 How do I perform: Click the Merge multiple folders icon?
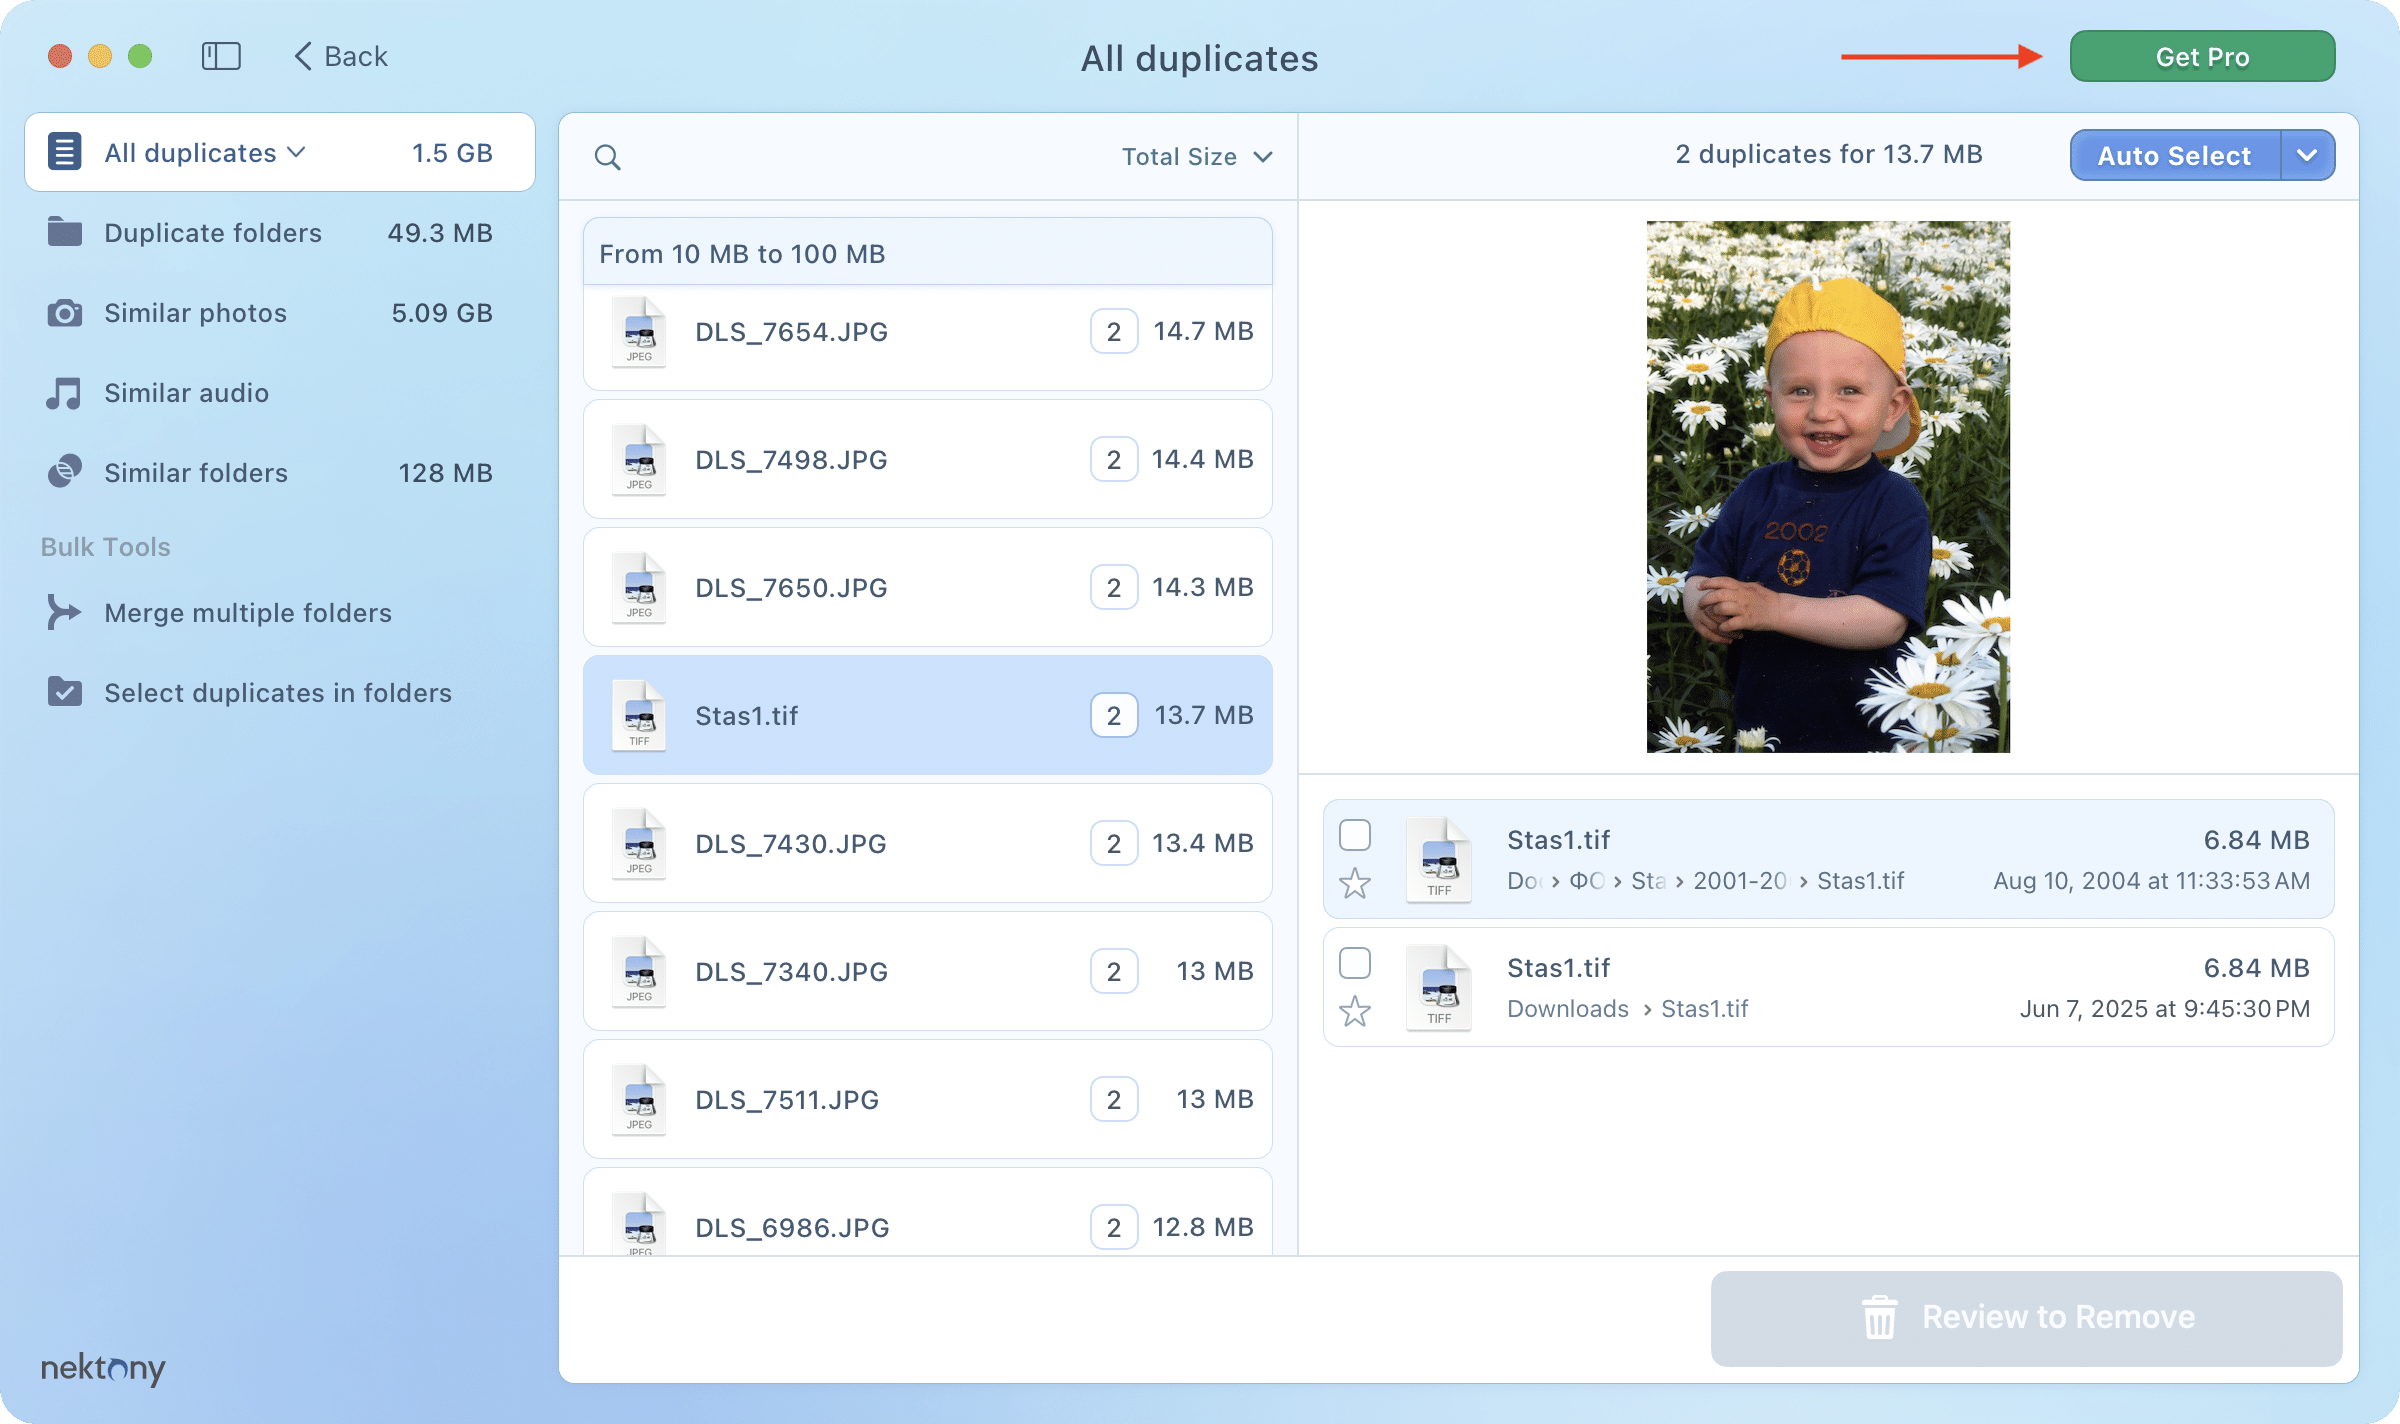64,612
